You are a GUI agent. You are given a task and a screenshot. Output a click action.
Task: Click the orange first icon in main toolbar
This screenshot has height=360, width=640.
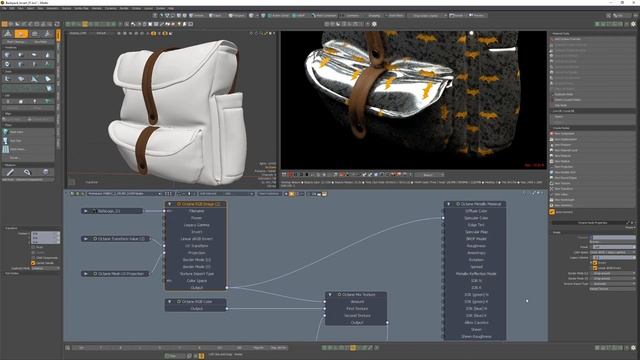4,24
